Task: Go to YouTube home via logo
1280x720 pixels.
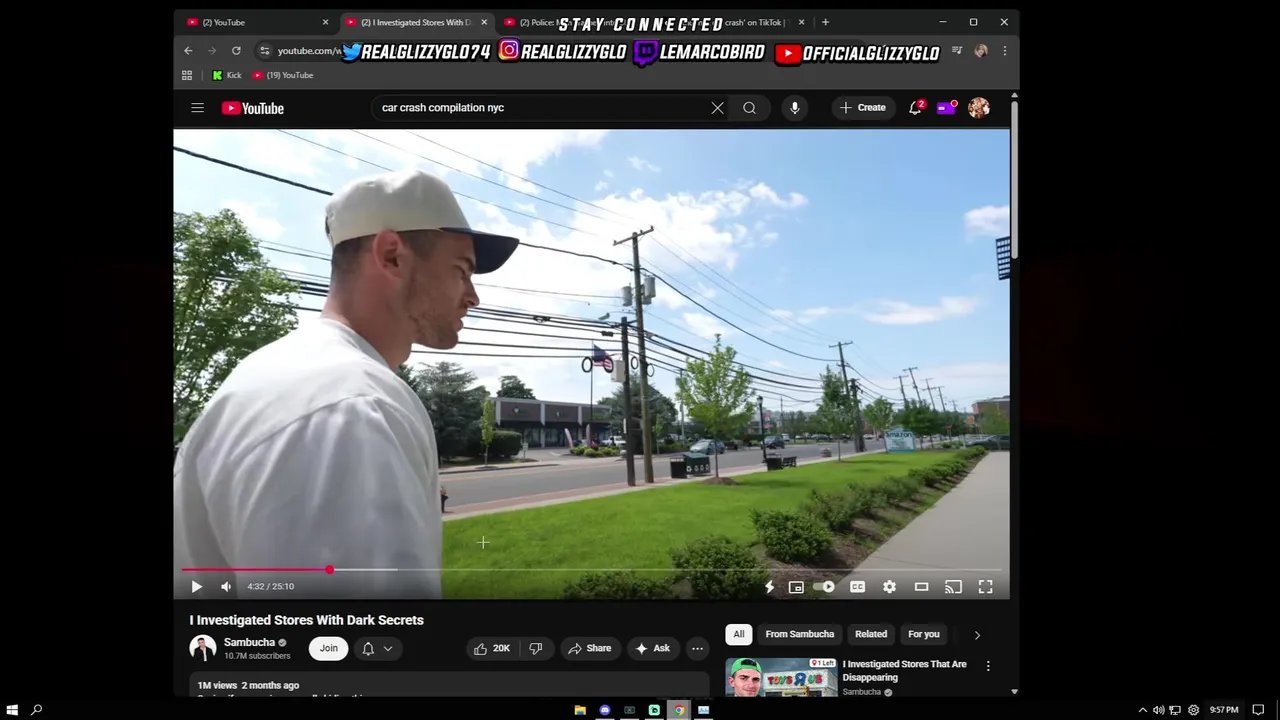Action: point(253,108)
